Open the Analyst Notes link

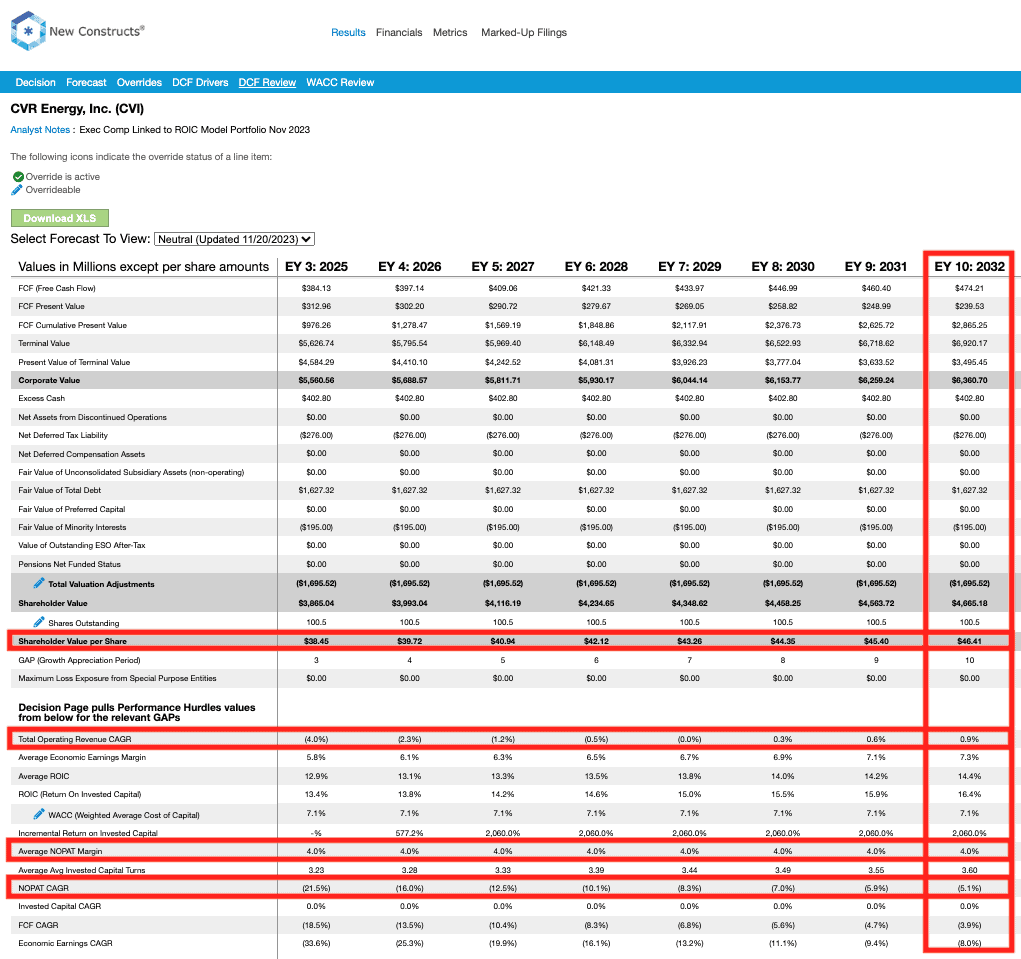pyautogui.click(x=40, y=130)
